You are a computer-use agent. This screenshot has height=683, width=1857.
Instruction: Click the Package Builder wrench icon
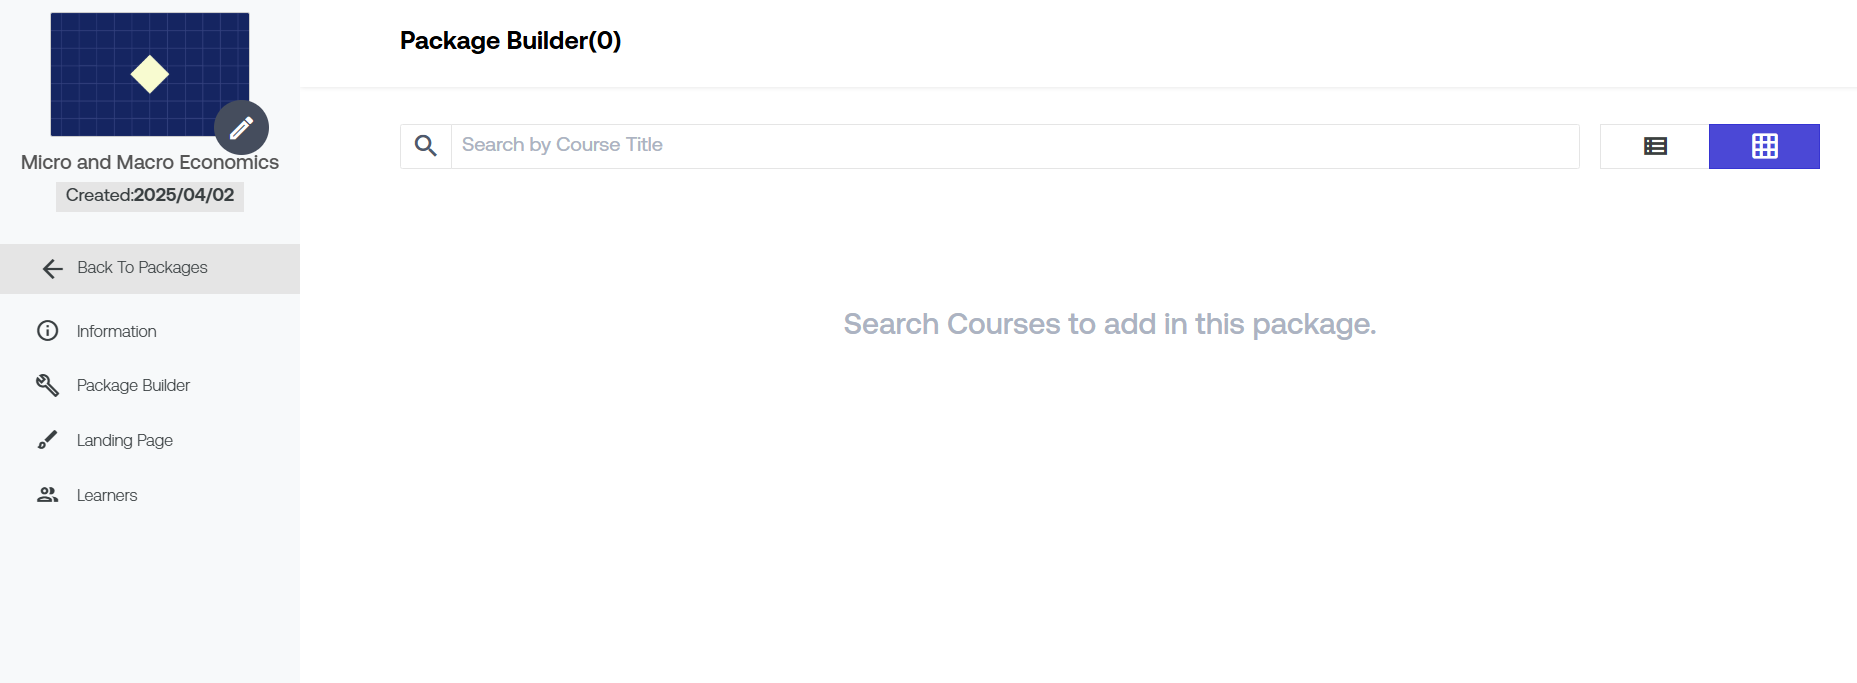point(48,385)
